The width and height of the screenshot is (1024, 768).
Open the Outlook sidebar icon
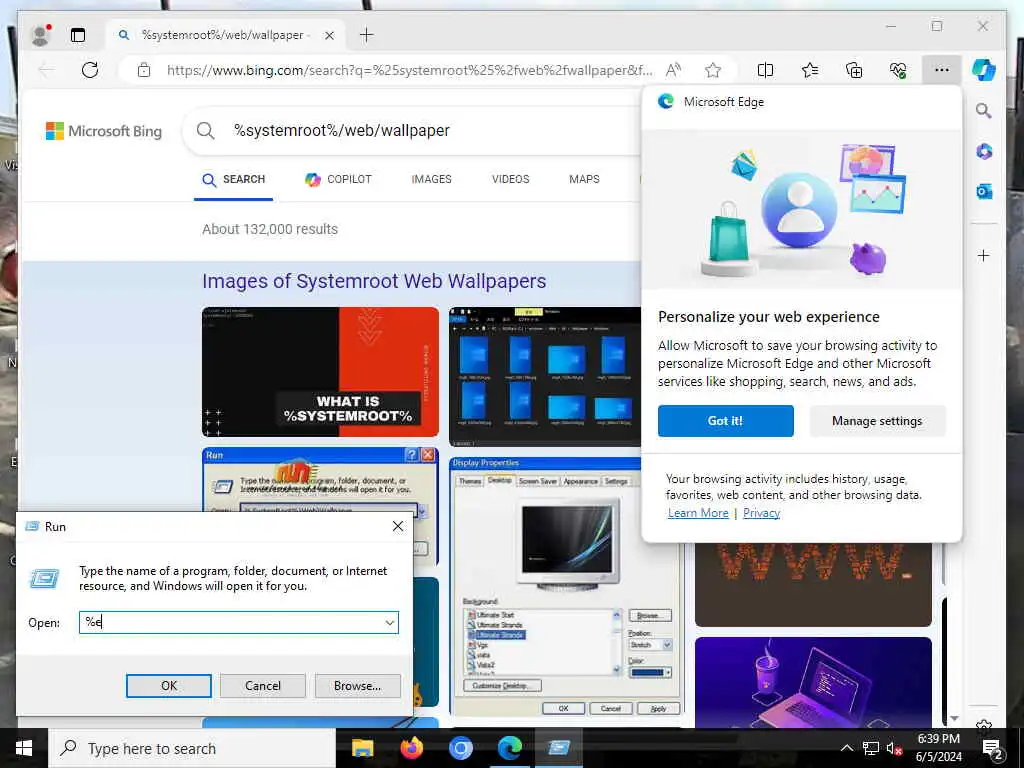(x=984, y=191)
